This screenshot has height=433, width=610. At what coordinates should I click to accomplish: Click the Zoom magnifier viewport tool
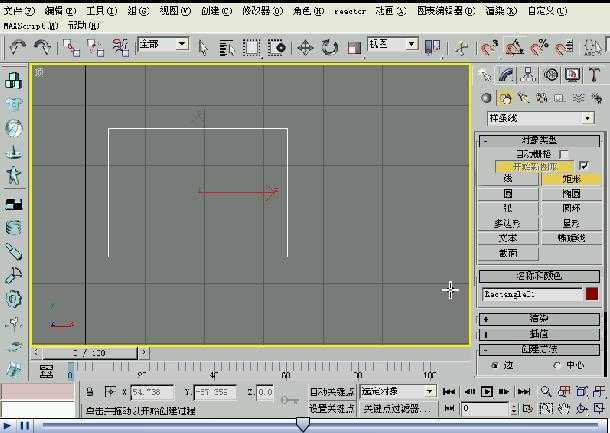pyautogui.click(x=546, y=391)
